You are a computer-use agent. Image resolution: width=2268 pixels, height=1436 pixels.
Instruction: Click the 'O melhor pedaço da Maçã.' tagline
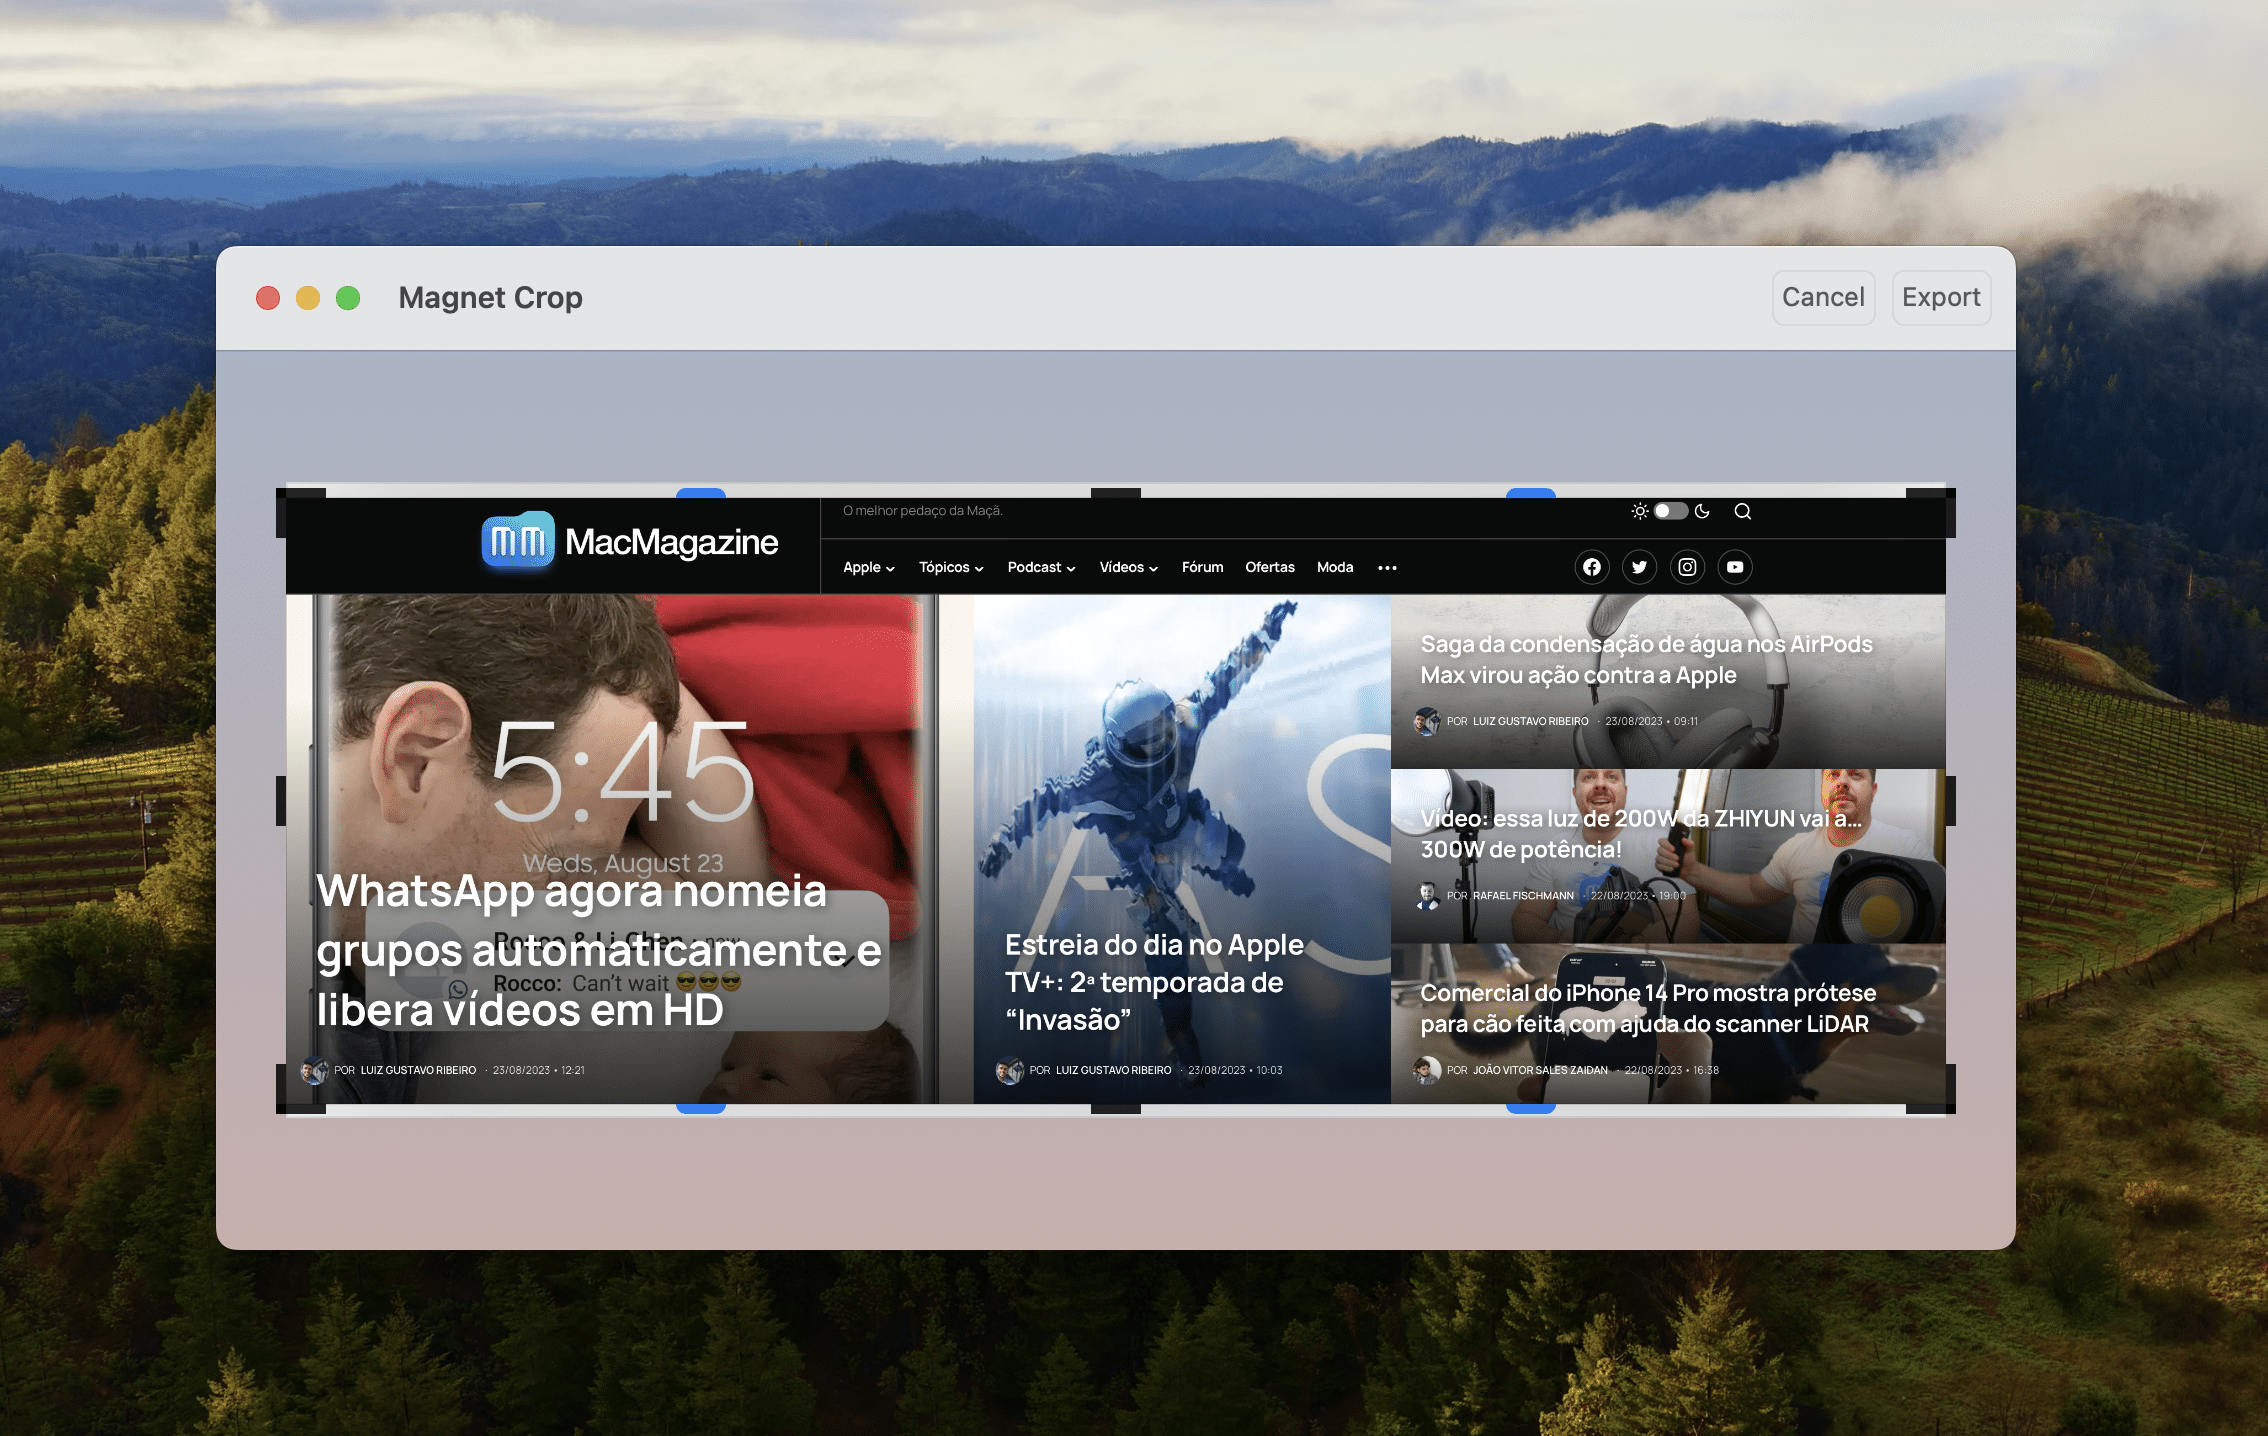(x=922, y=510)
